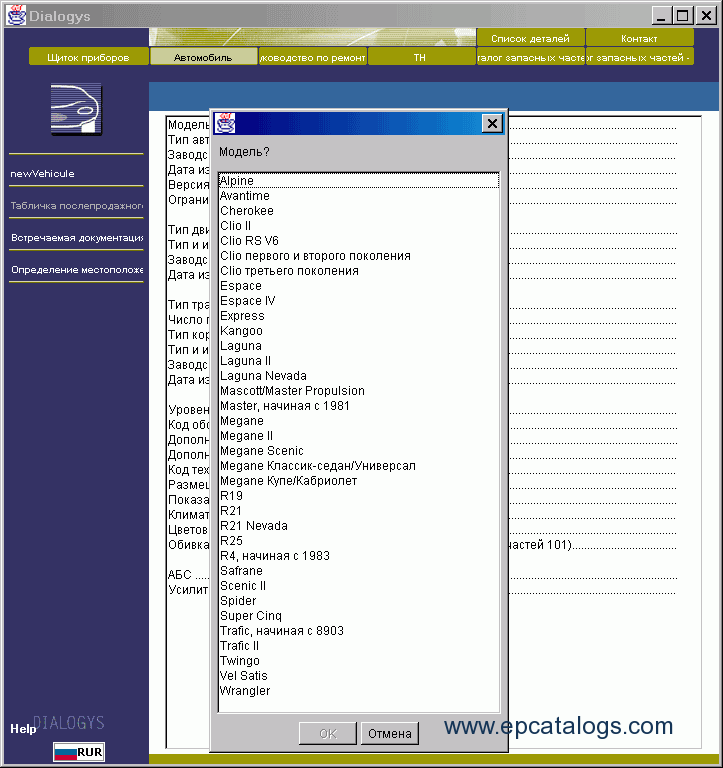
Task: Select Clio II in the model list
Action: pos(359,226)
